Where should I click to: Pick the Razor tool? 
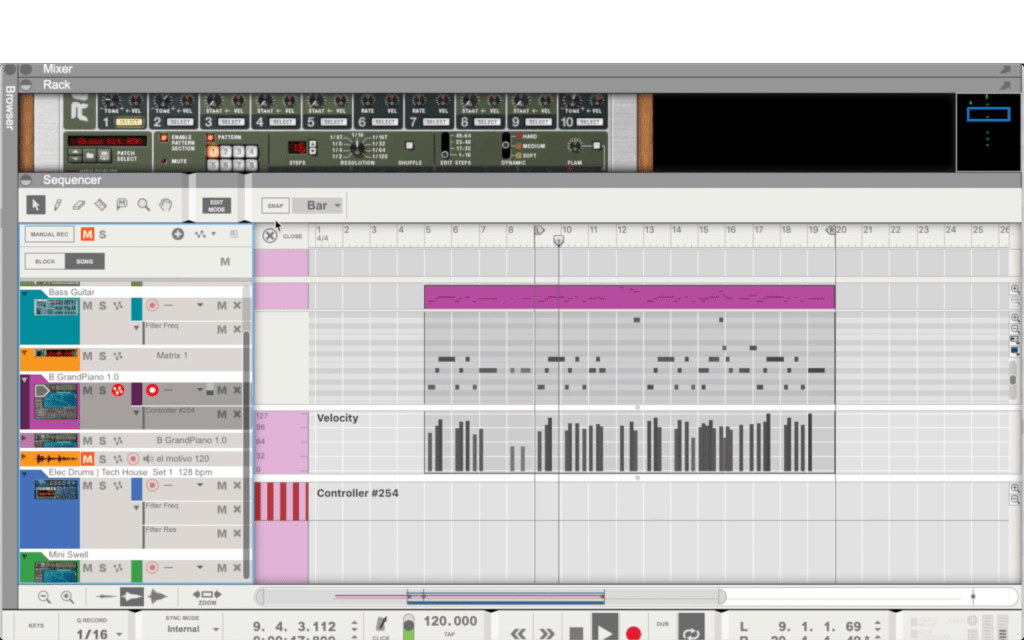[100, 205]
